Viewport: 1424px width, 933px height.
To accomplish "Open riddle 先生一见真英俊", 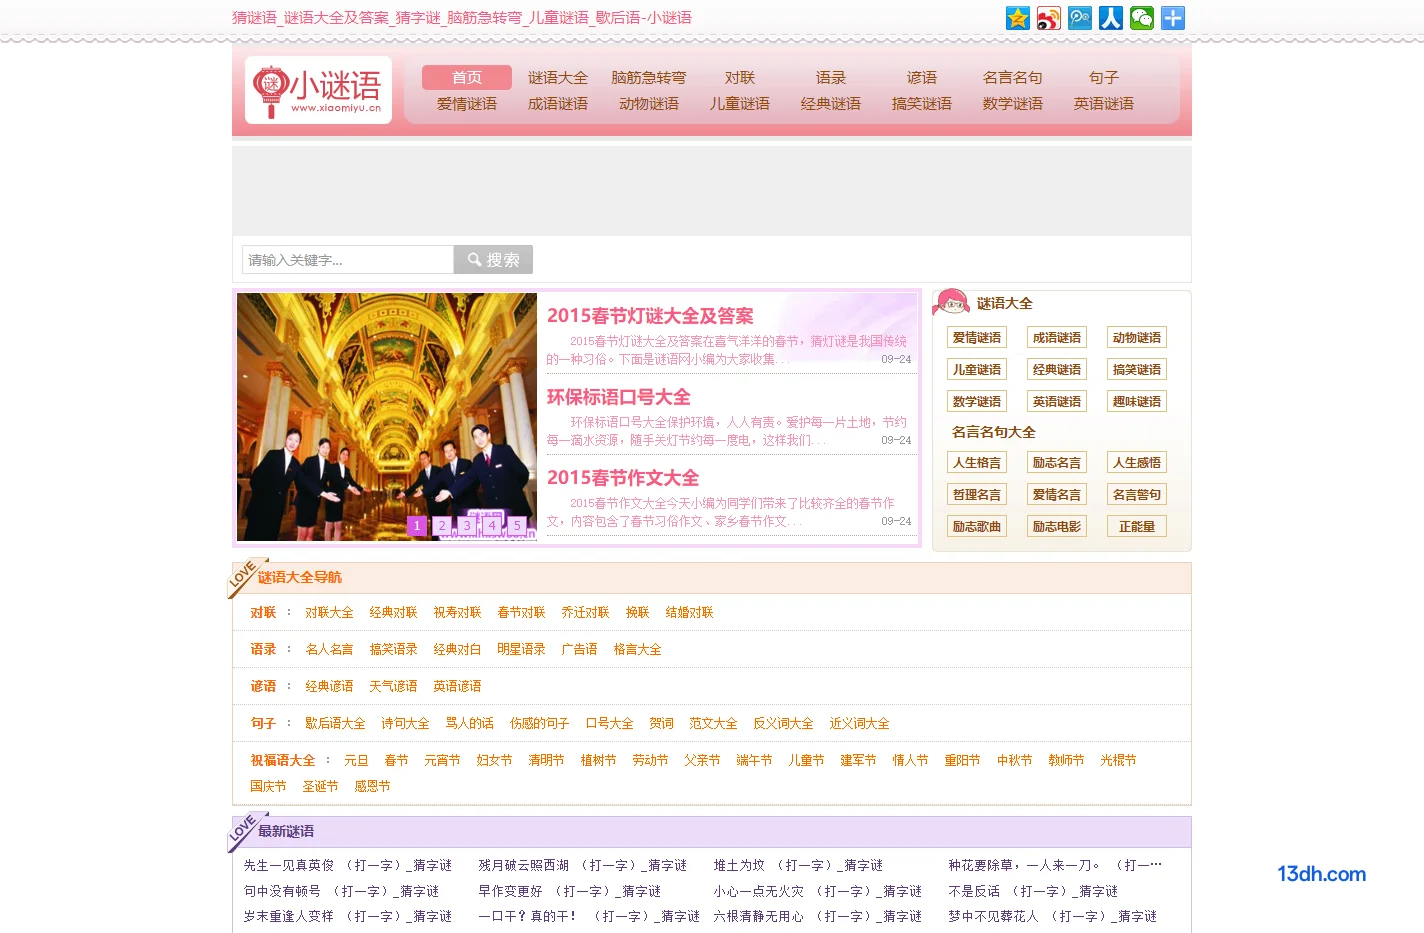I will pyautogui.click(x=348, y=866).
